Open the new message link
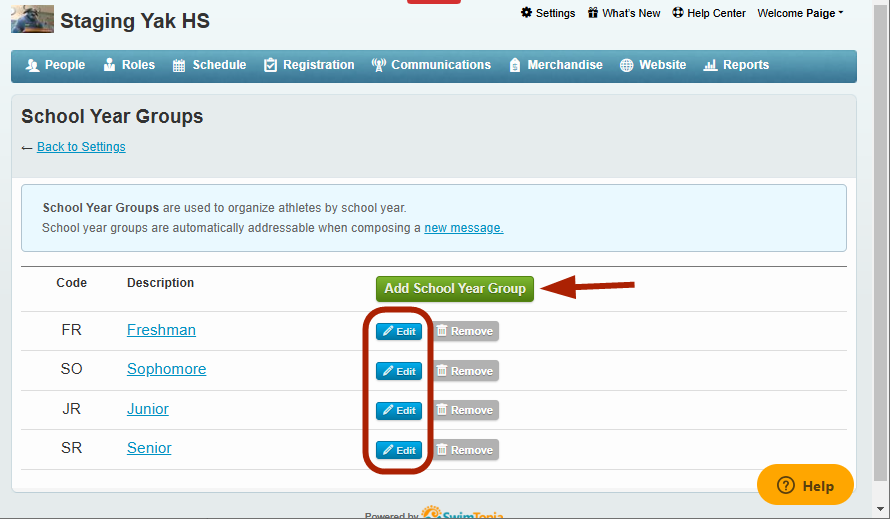The height and width of the screenshot is (519, 890). pos(464,228)
